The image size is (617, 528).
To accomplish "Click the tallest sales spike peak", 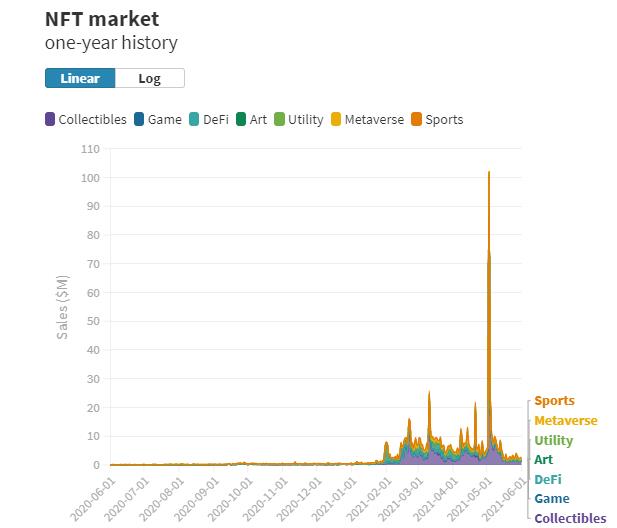I will 488,173.
